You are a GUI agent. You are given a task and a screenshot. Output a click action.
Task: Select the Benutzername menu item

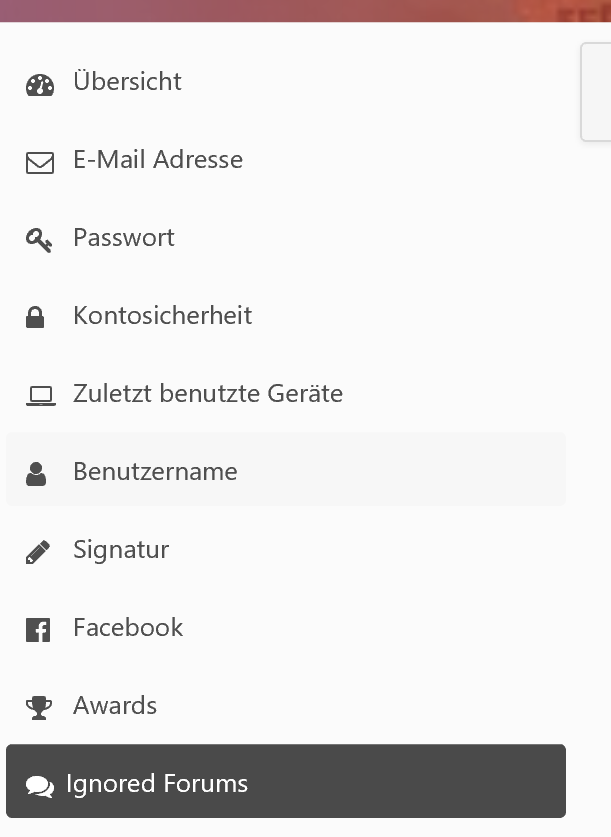click(155, 472)
